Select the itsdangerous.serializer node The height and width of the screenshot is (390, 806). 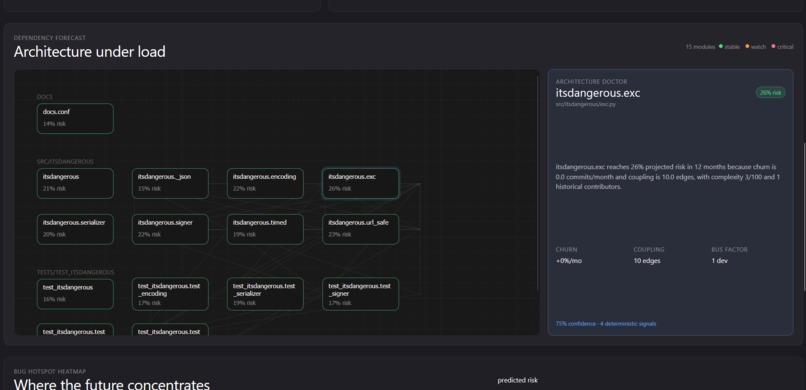coord(75,229)
